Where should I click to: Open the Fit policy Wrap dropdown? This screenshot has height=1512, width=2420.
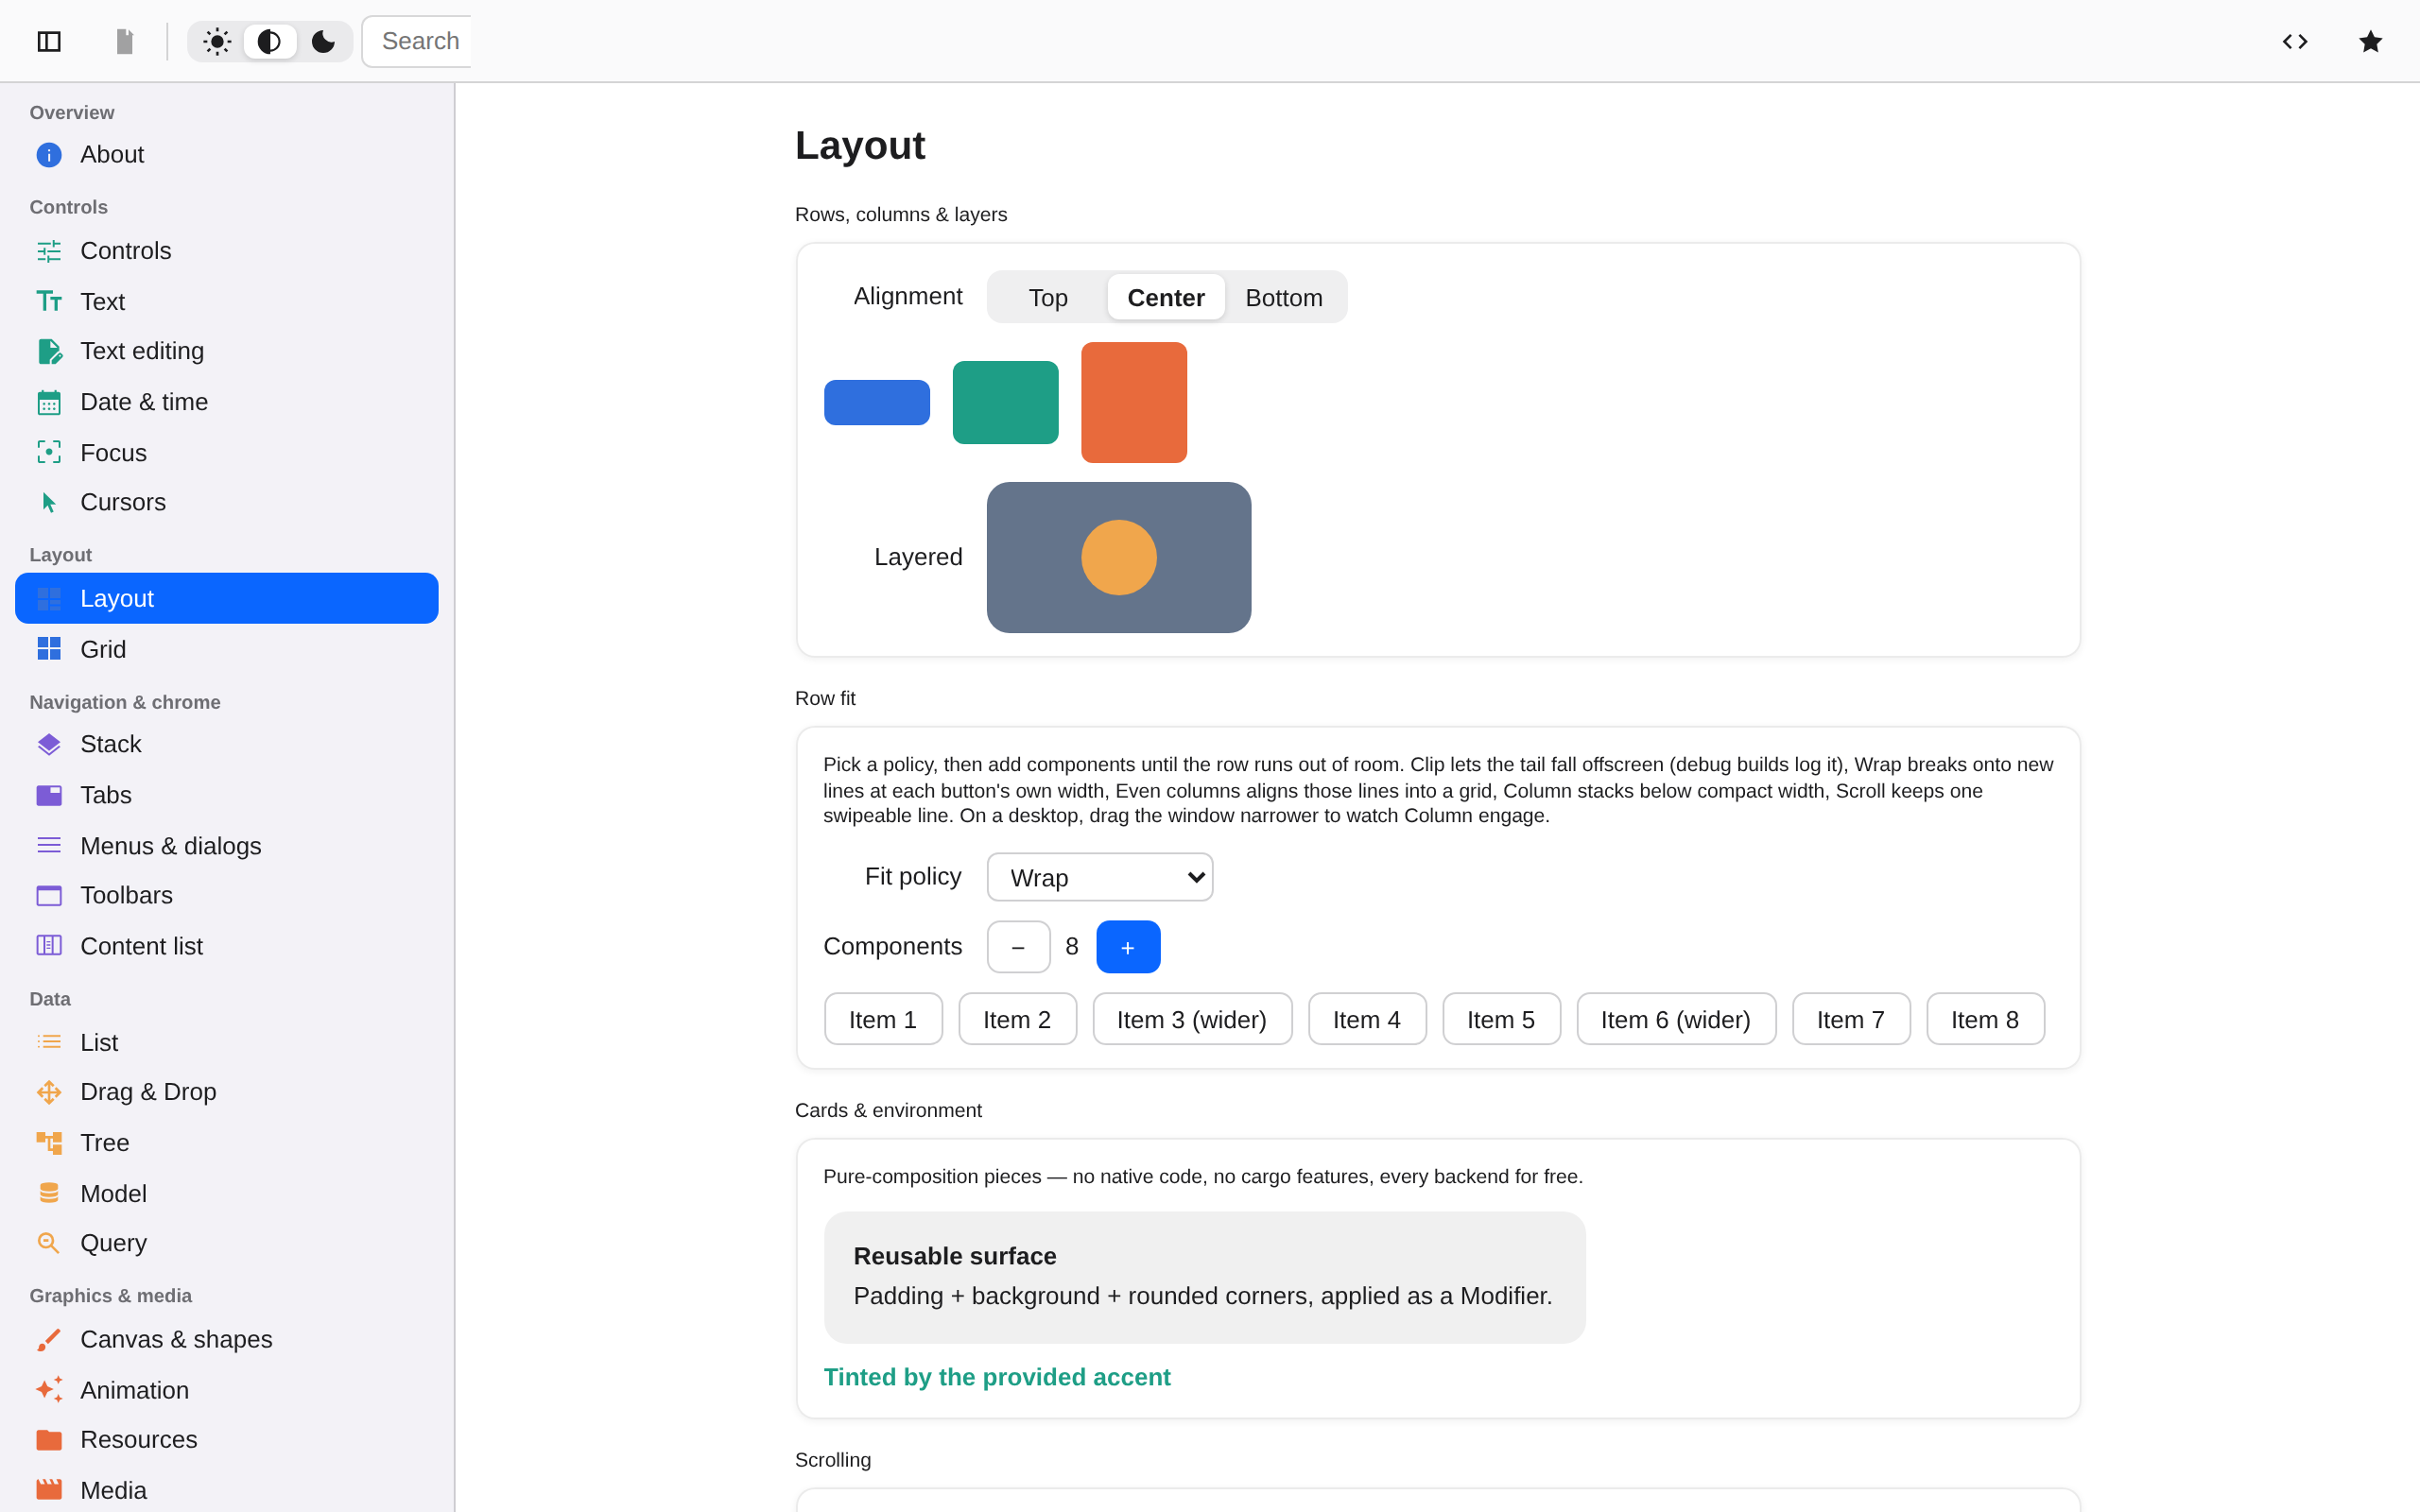(x=1100, y=877)
